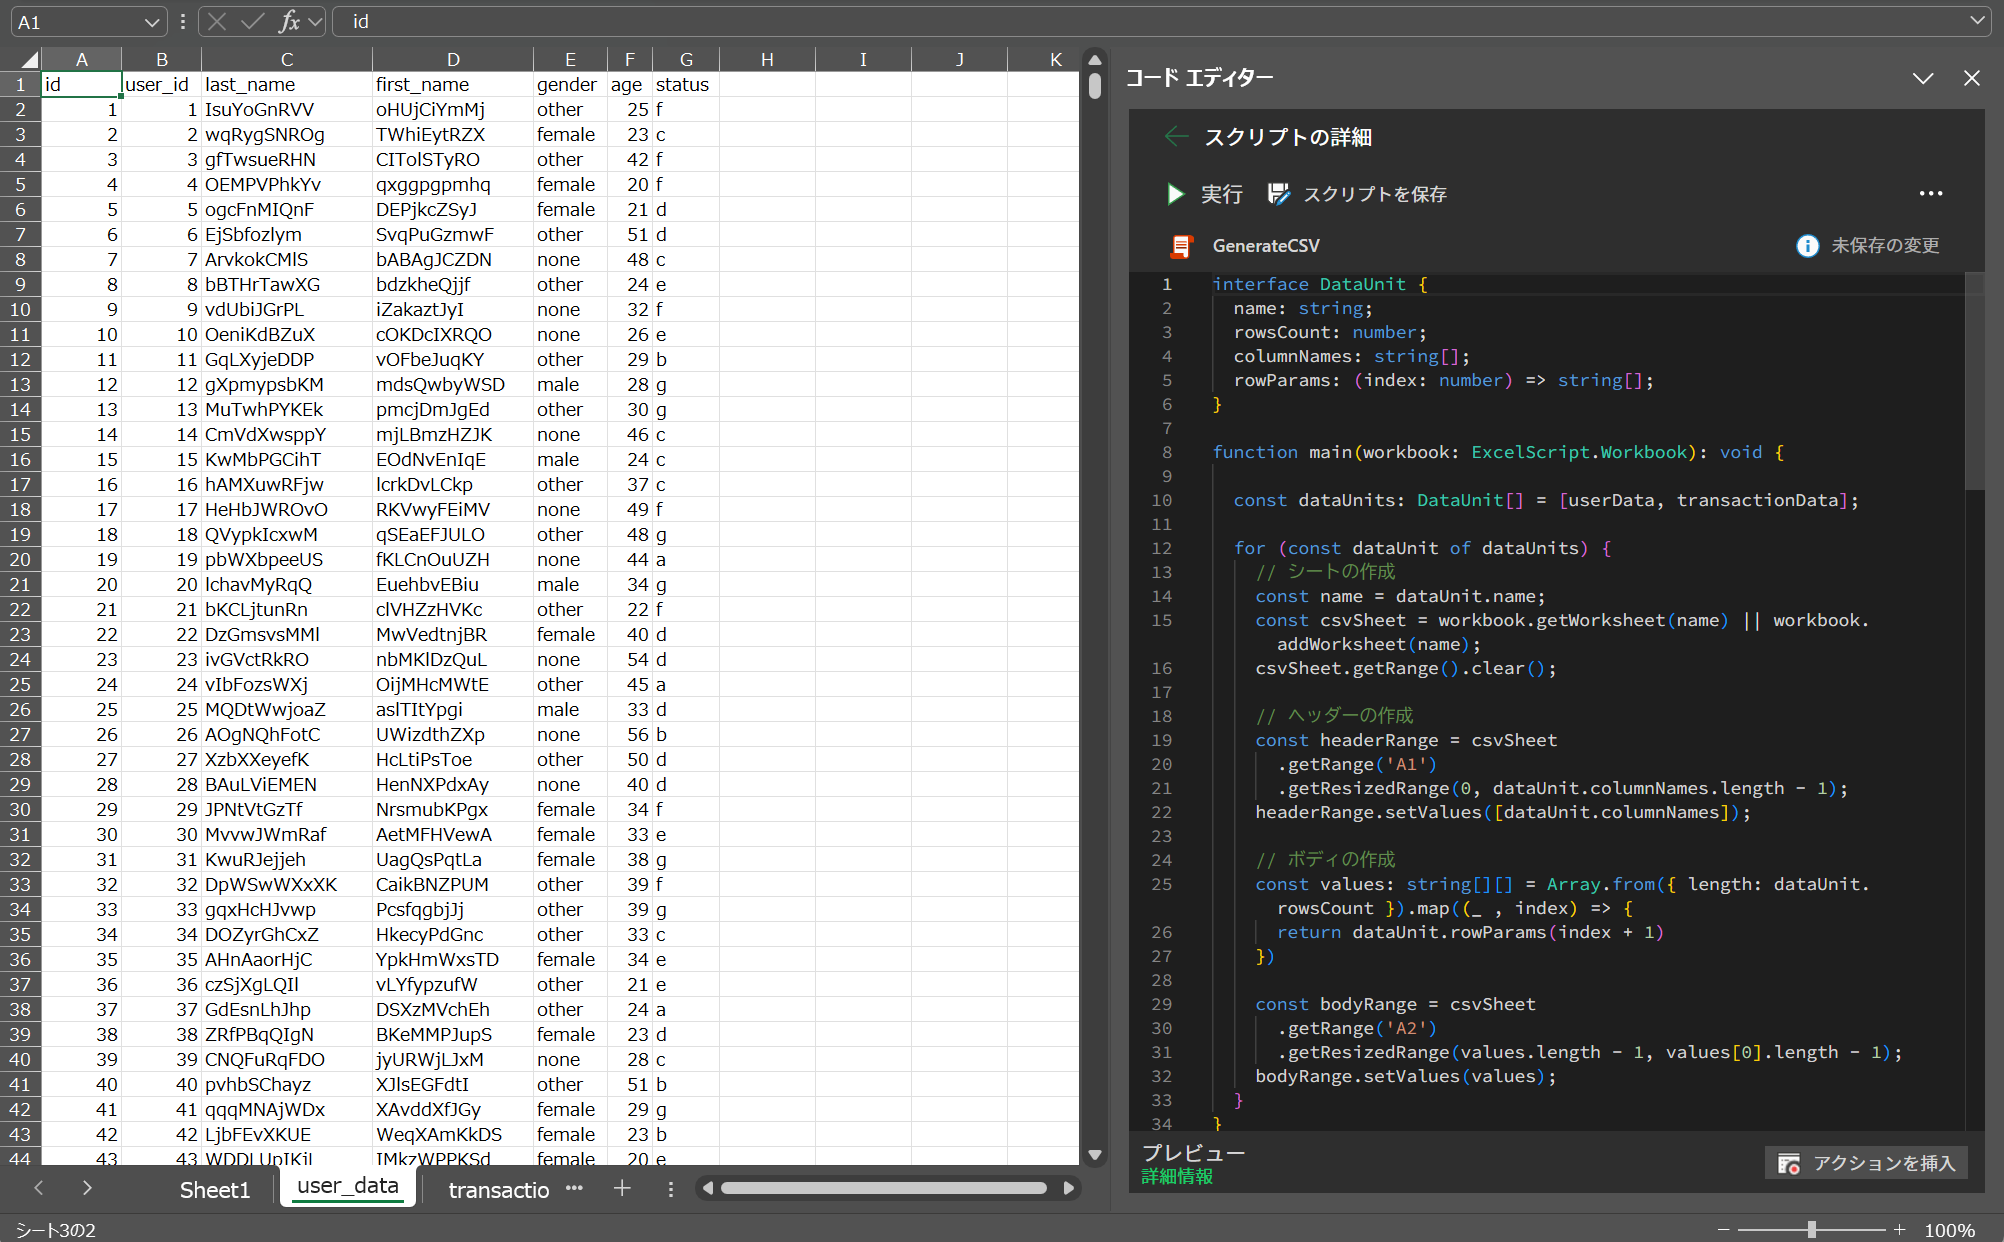2004x1242 pixels.
Task: Switch to the transactio worksheet tab
Action: click(x=498, y=1189)
